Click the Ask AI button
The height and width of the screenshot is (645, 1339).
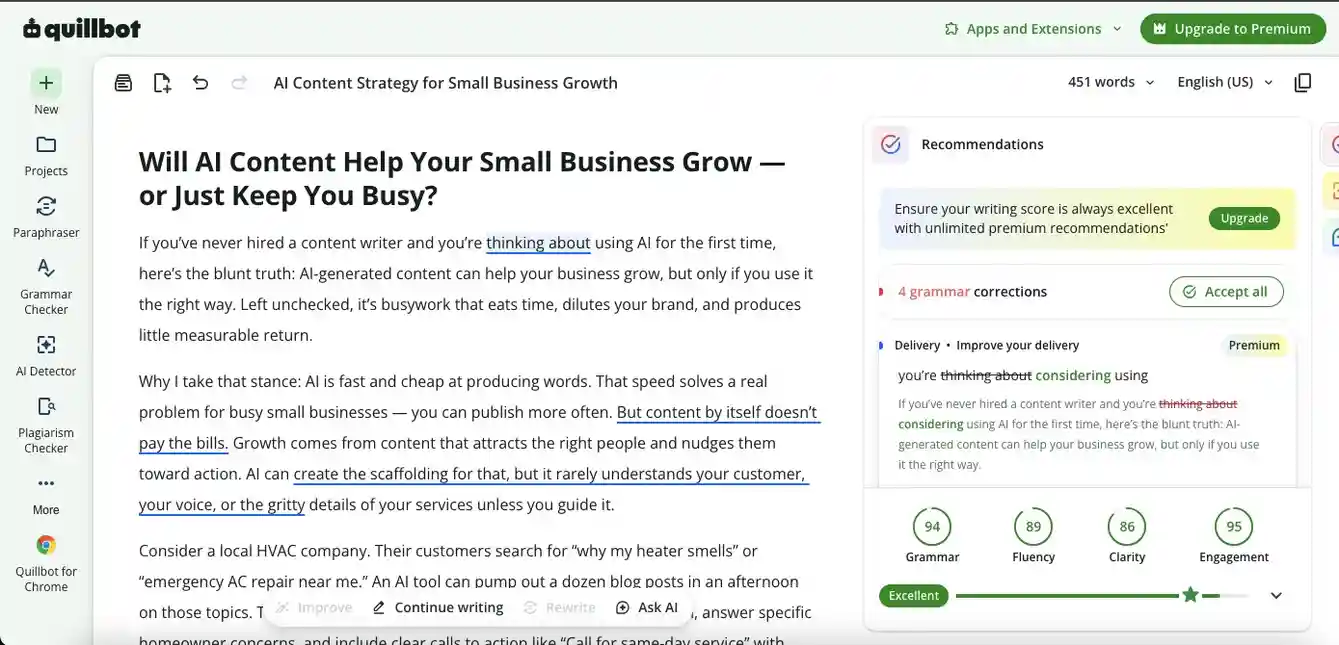(x=646, y=607)
